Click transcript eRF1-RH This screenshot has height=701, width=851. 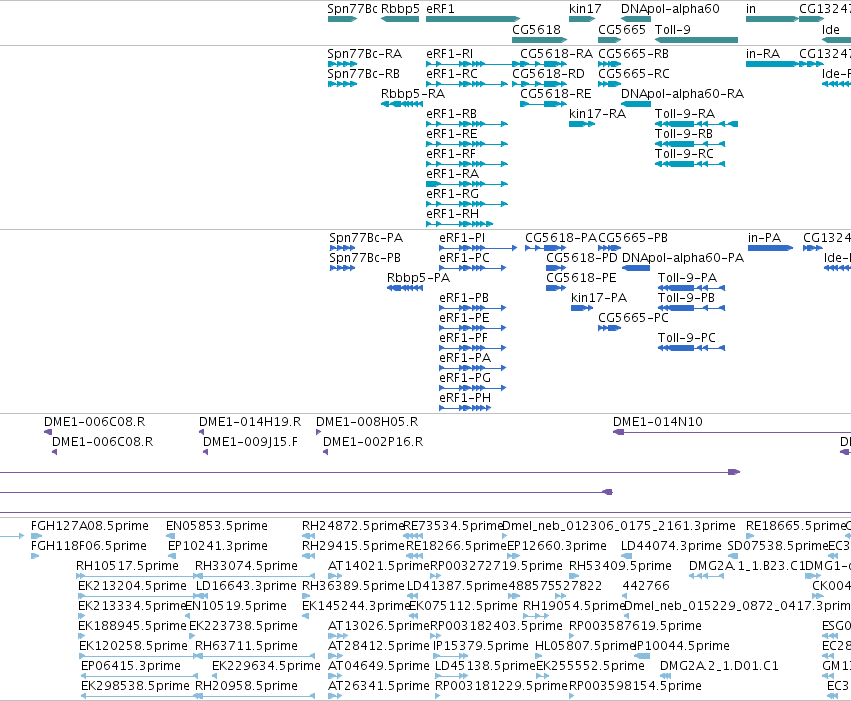click(452, 214)
